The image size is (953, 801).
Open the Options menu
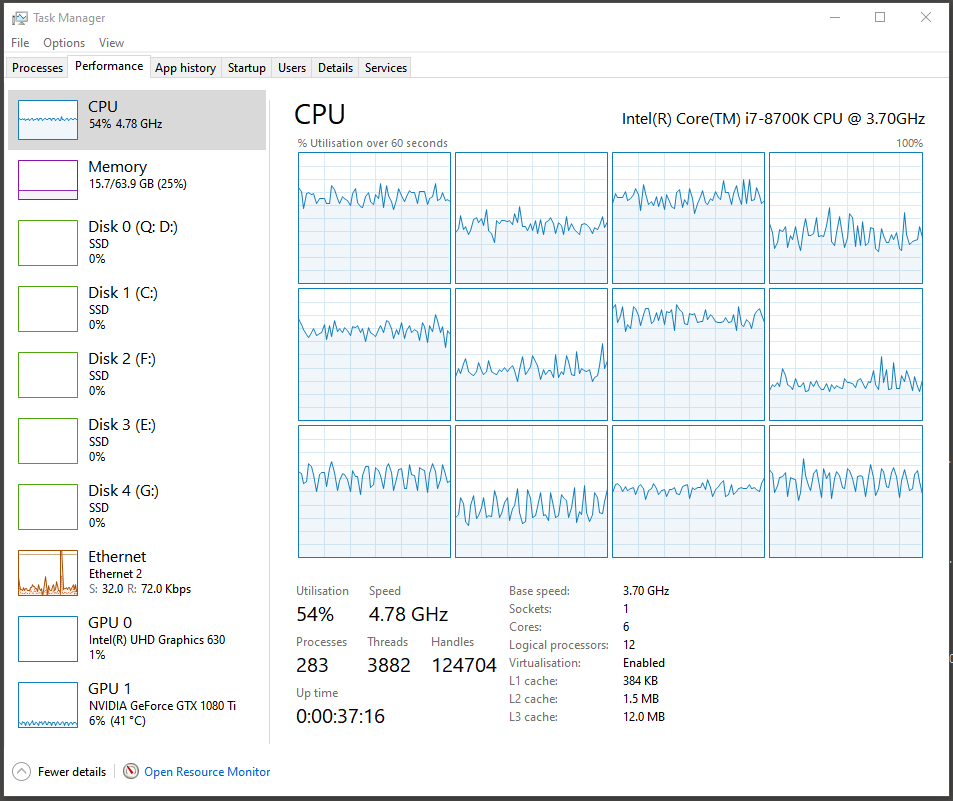(x=64, y=43)
